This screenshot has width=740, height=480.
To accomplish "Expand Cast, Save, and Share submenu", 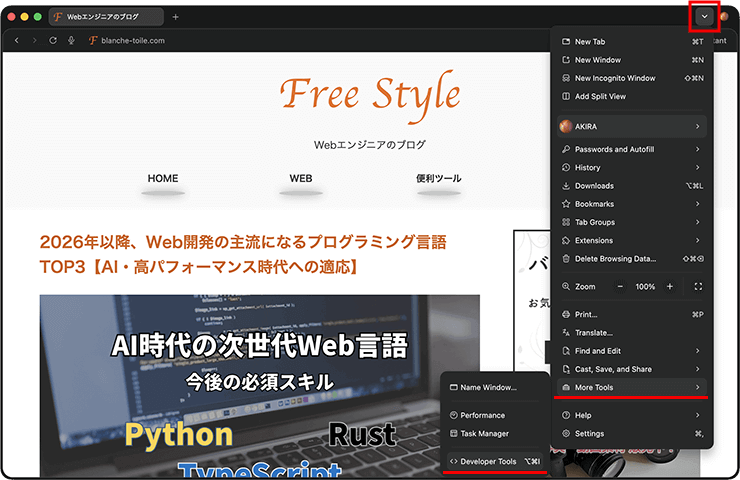I will (x=632, y=369).
